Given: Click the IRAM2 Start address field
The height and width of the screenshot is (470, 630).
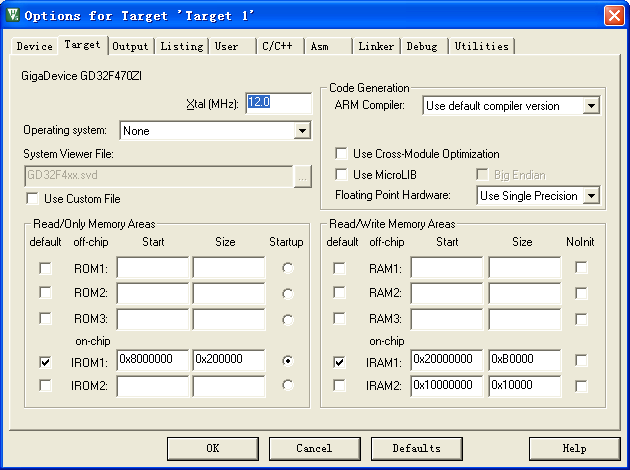Looking at the screenshot, I should coord(446,385).
